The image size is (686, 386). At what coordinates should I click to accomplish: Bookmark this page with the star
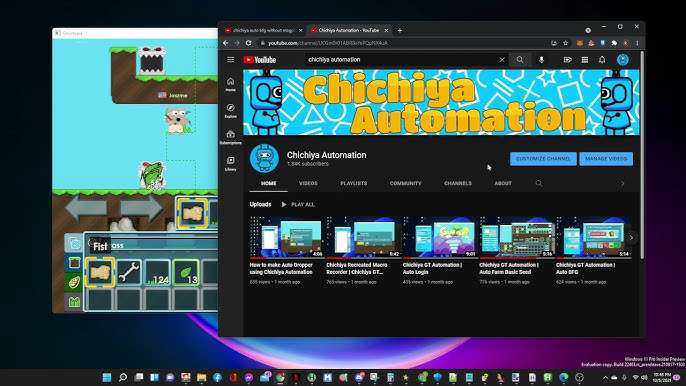565,43
